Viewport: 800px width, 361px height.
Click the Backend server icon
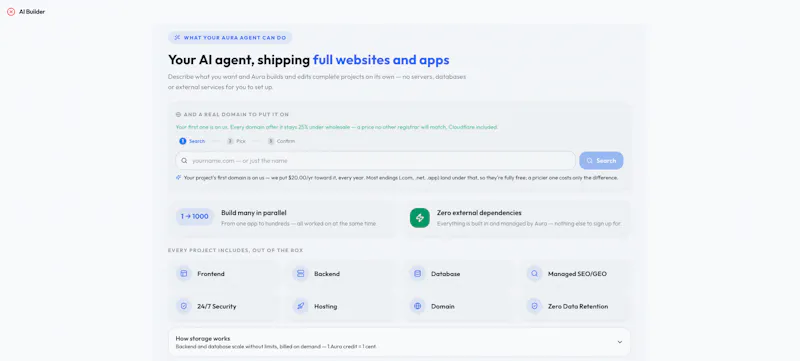point(301,274)
